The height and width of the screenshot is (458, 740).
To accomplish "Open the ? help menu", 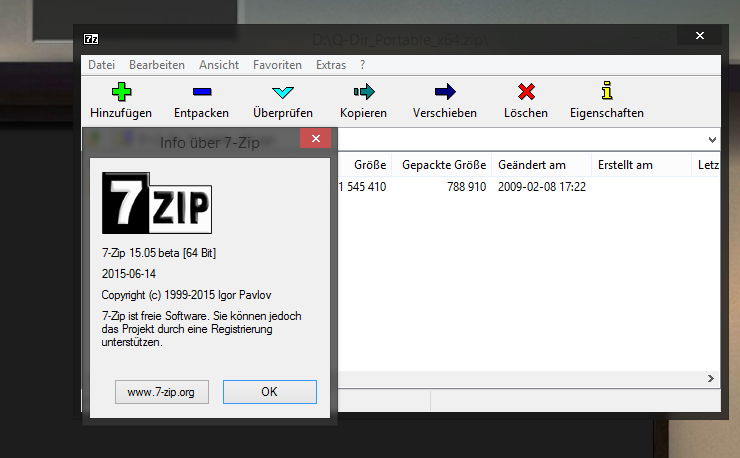I will point(362,65).
